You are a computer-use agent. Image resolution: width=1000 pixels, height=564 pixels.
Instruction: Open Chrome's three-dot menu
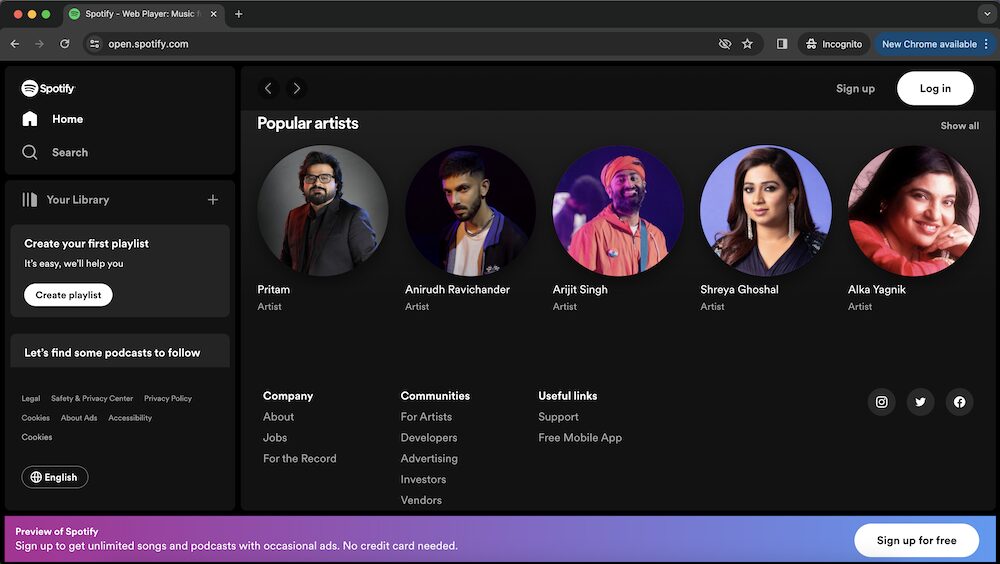[987, 44]
